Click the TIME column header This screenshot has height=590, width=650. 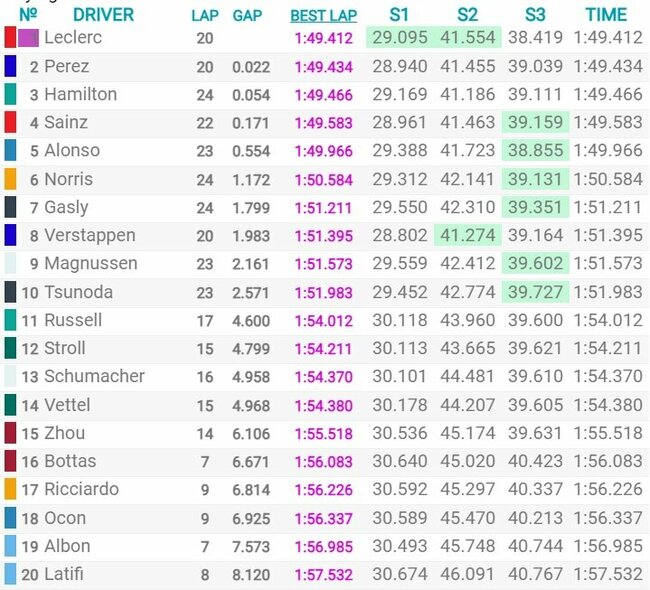click(606, 15)
